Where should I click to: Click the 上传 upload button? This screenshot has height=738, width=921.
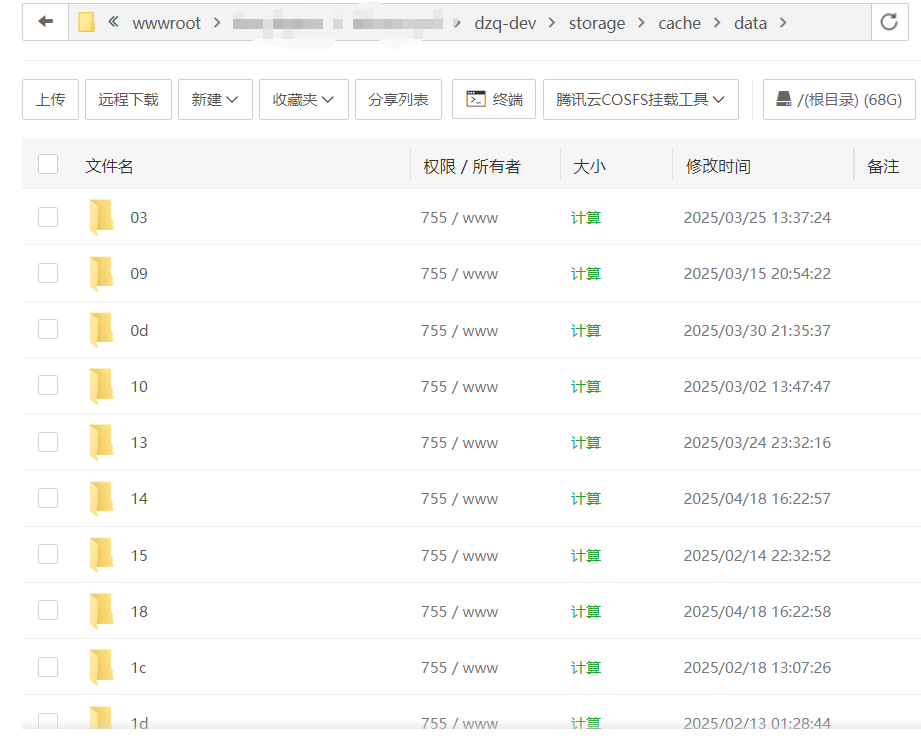pos(51,99)
